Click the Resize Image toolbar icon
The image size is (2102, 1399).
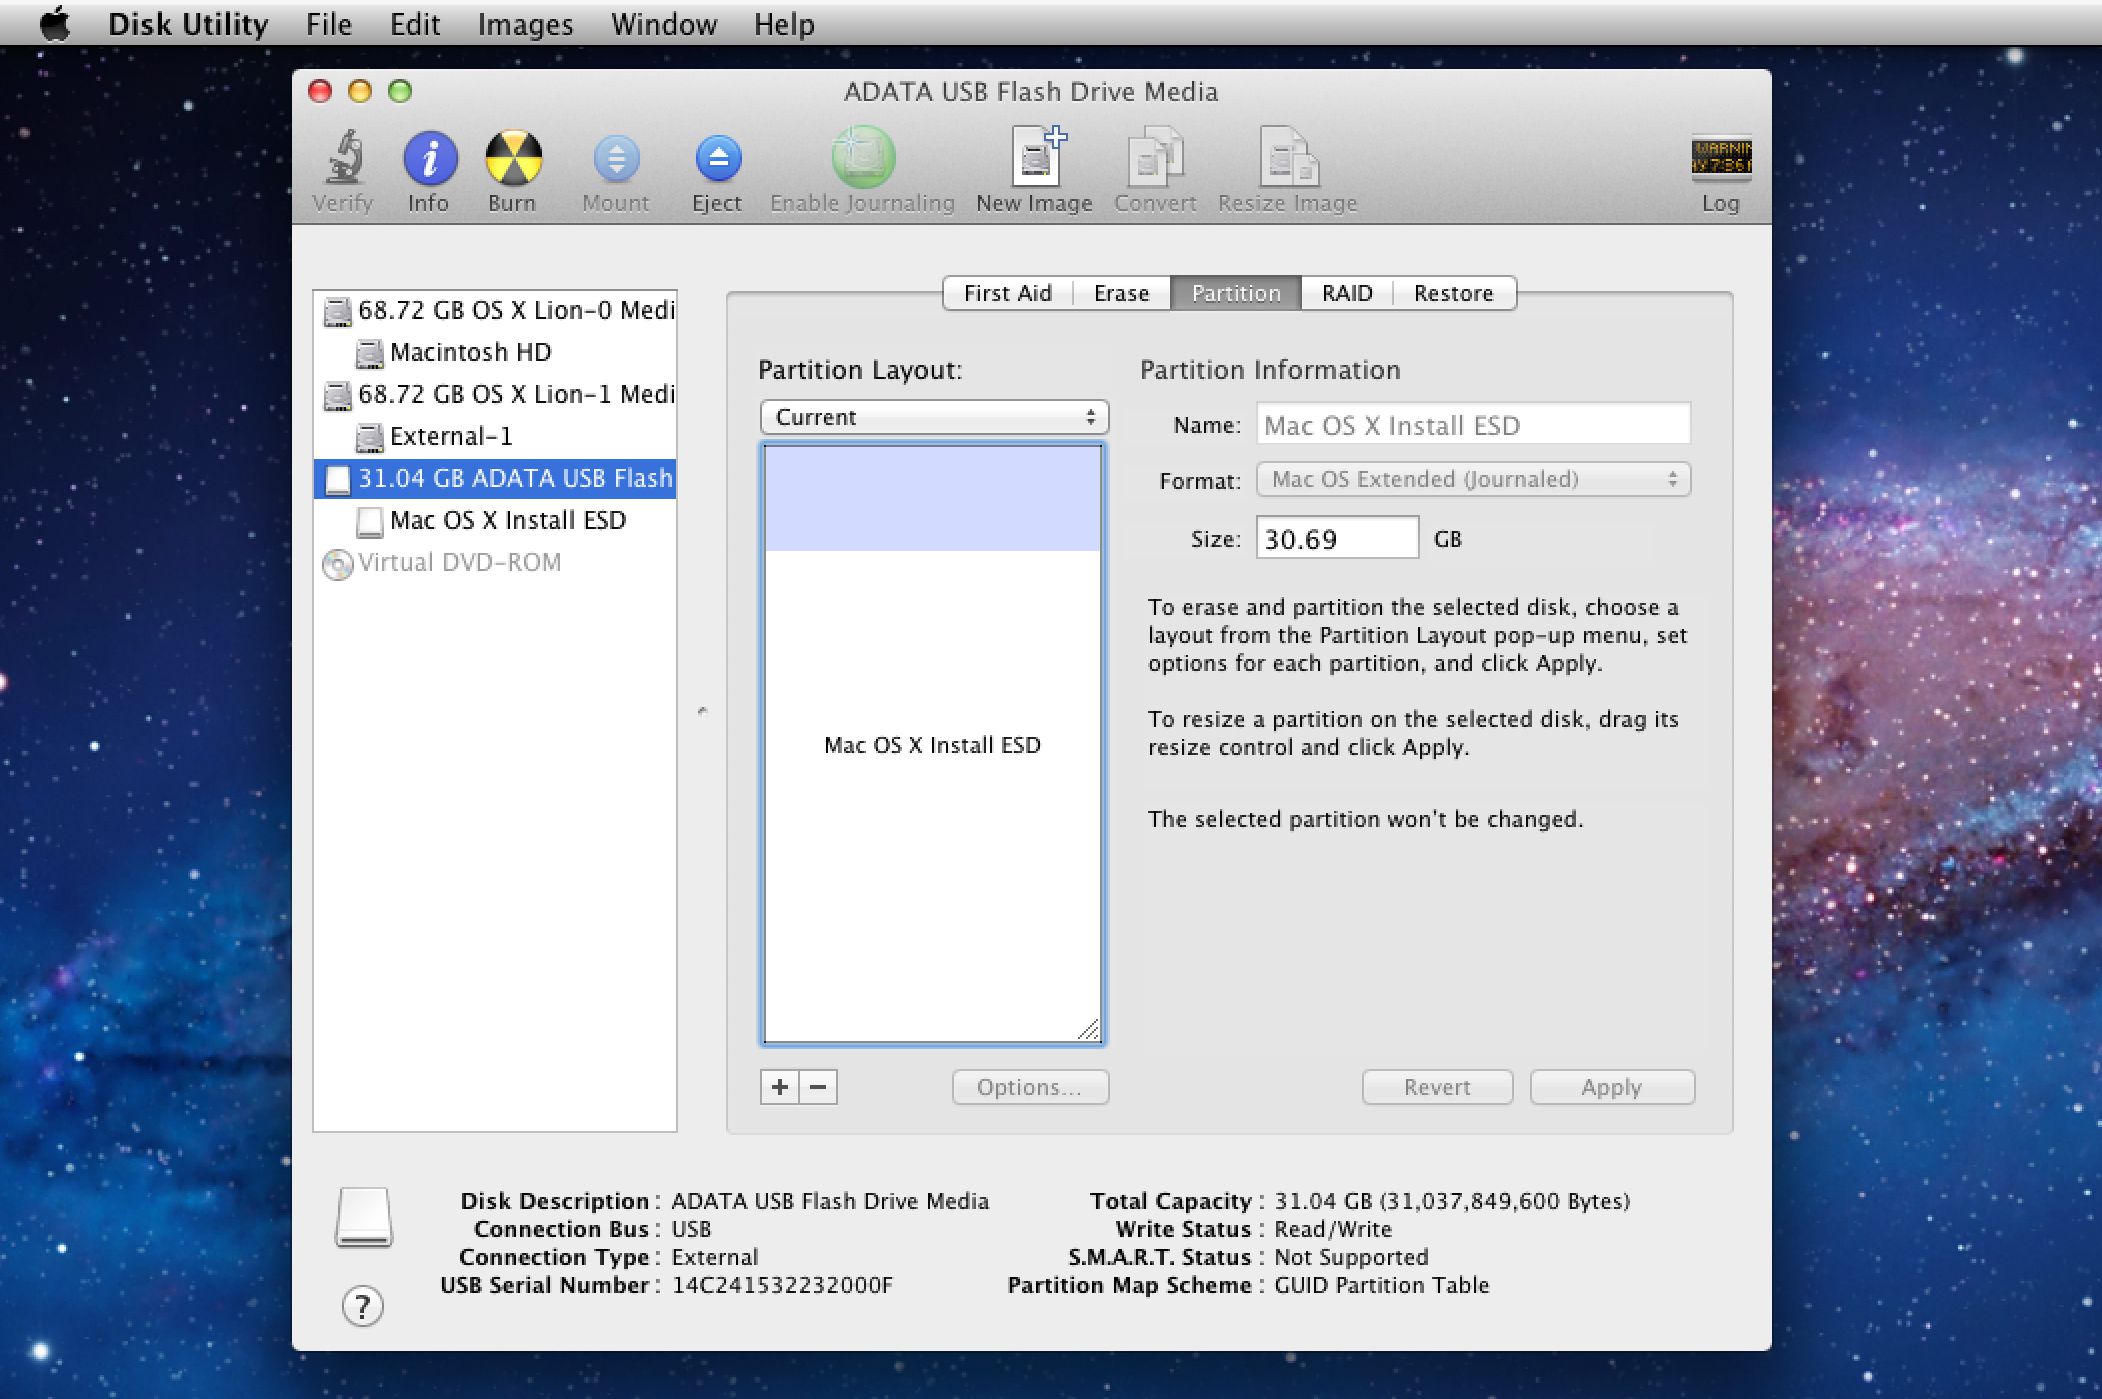1288,156
